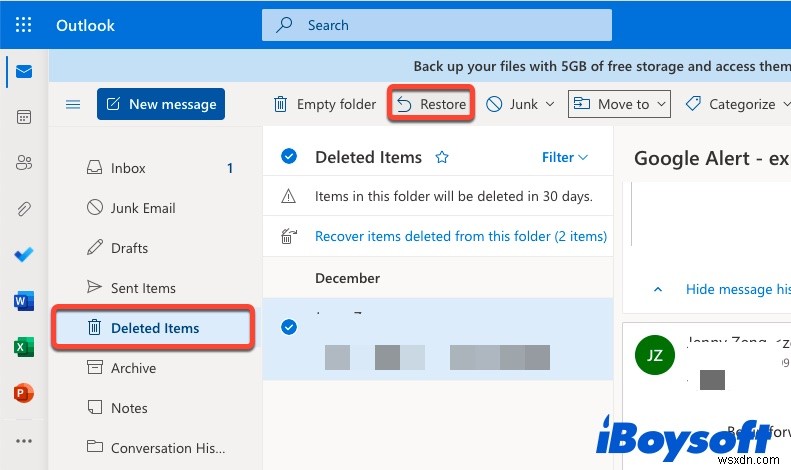
Task: Collapse message history chevron
Action: click(x=658, y=289)
